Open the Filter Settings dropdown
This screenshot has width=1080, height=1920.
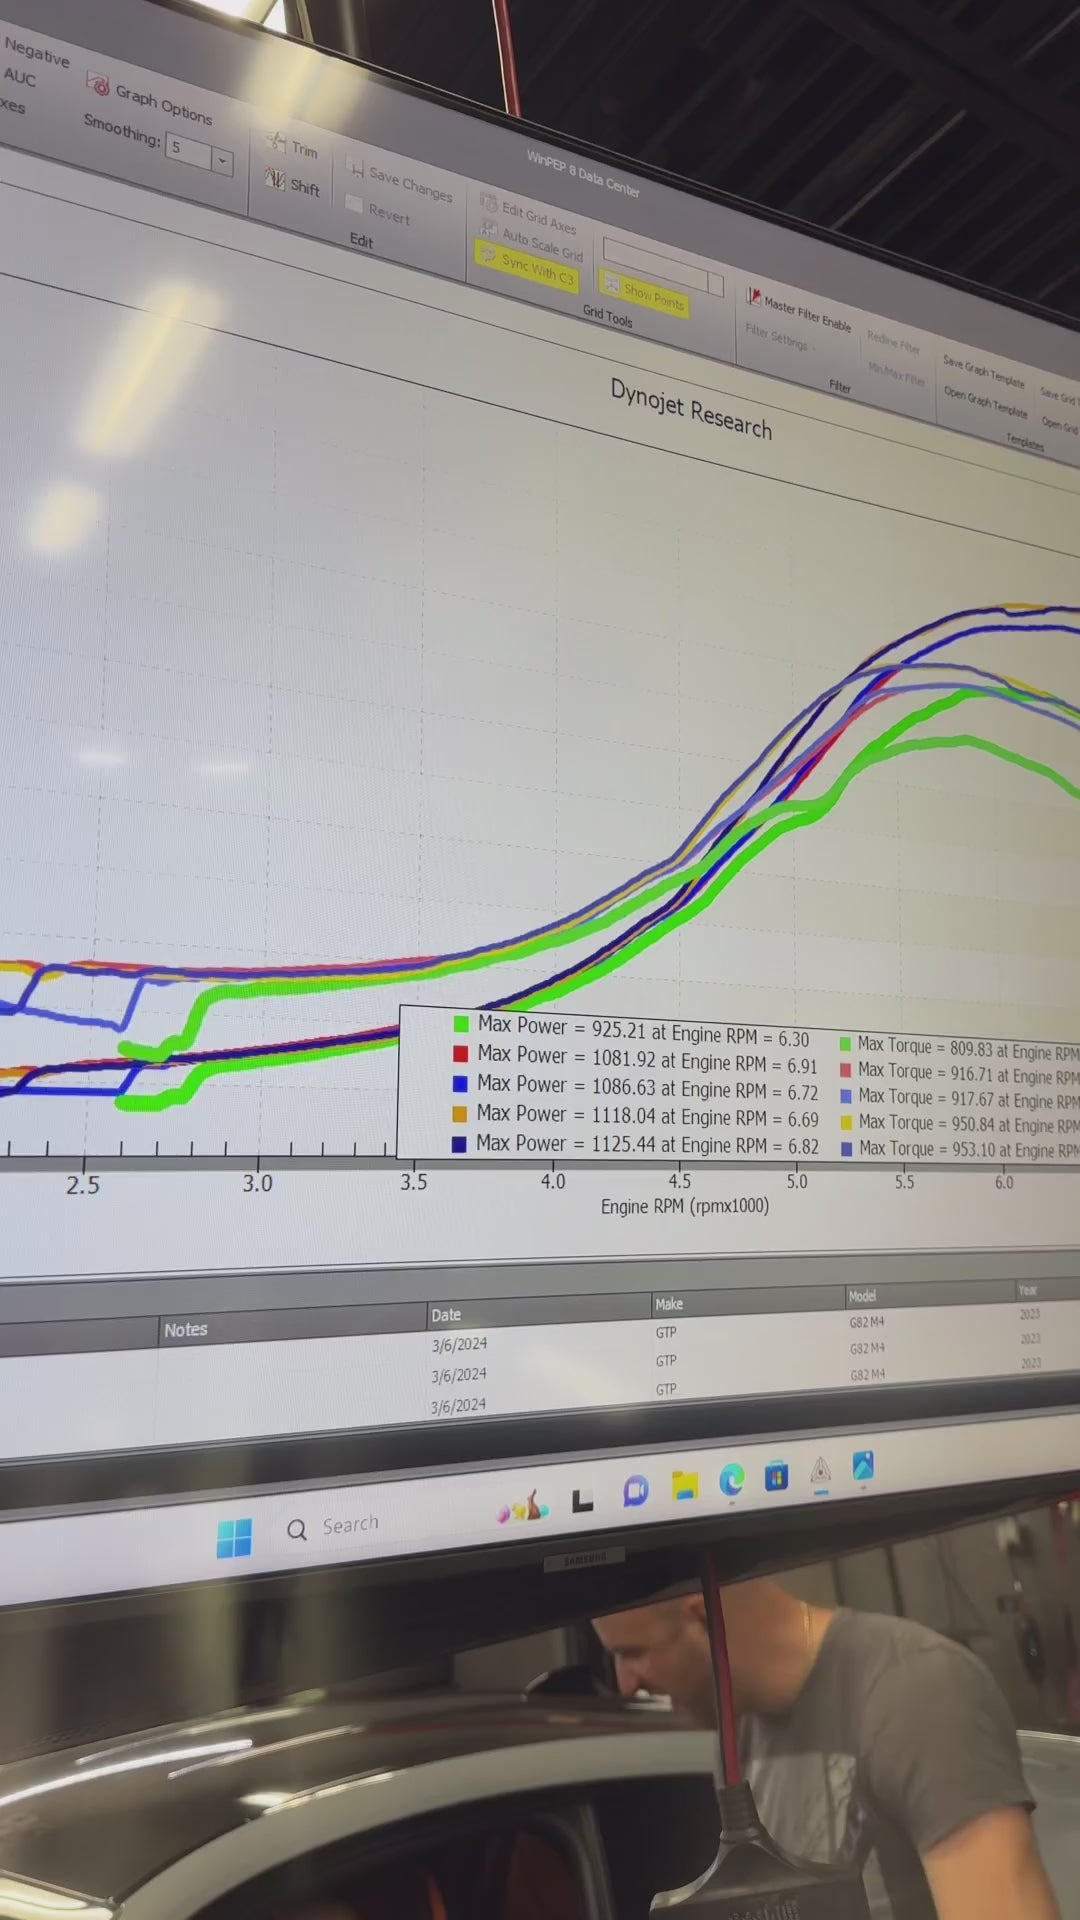coord(780,338)
